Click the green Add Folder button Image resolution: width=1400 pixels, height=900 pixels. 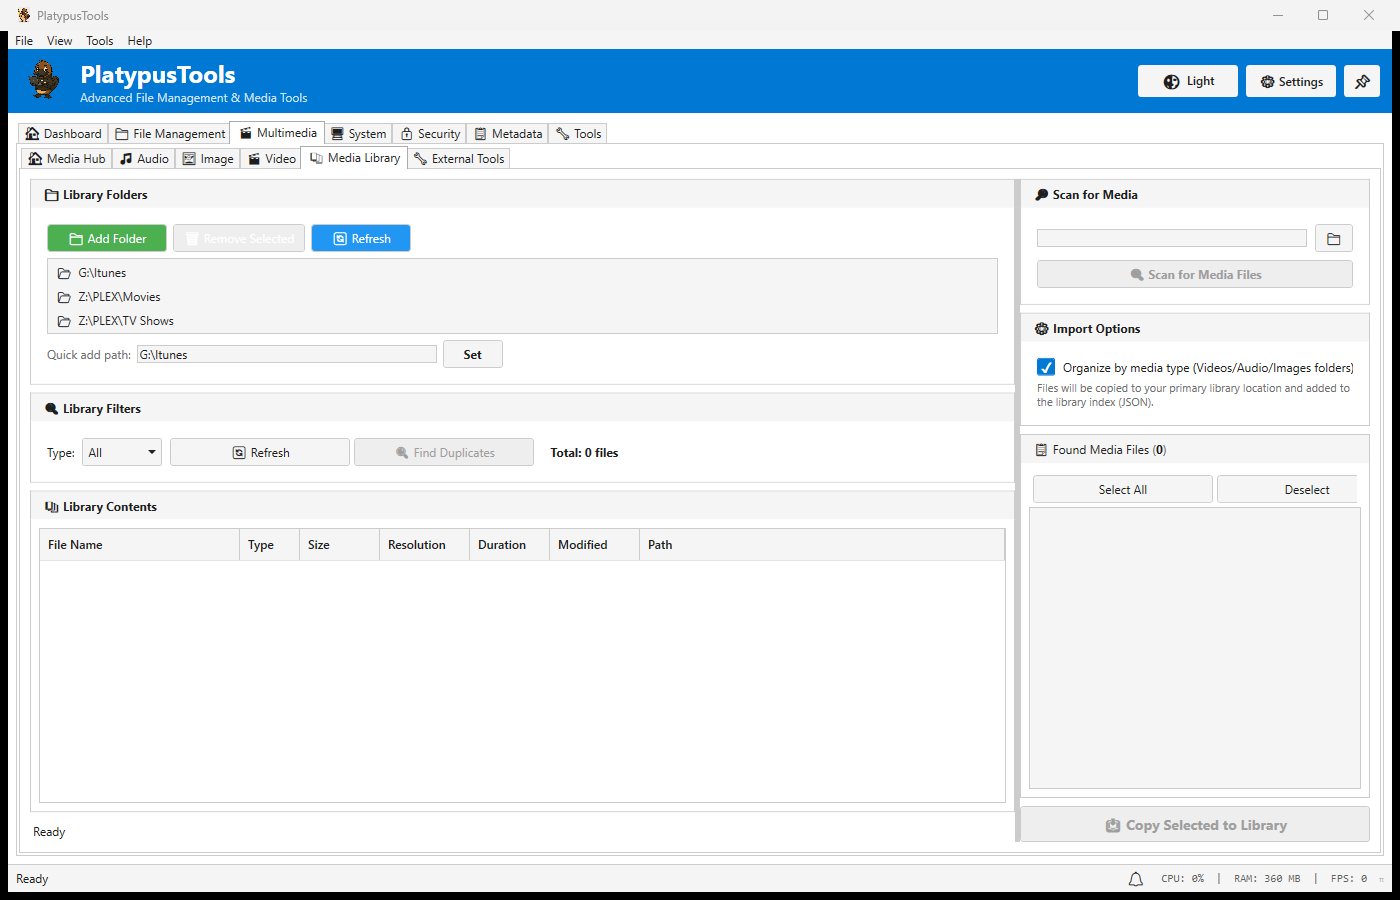pos(107,239)
